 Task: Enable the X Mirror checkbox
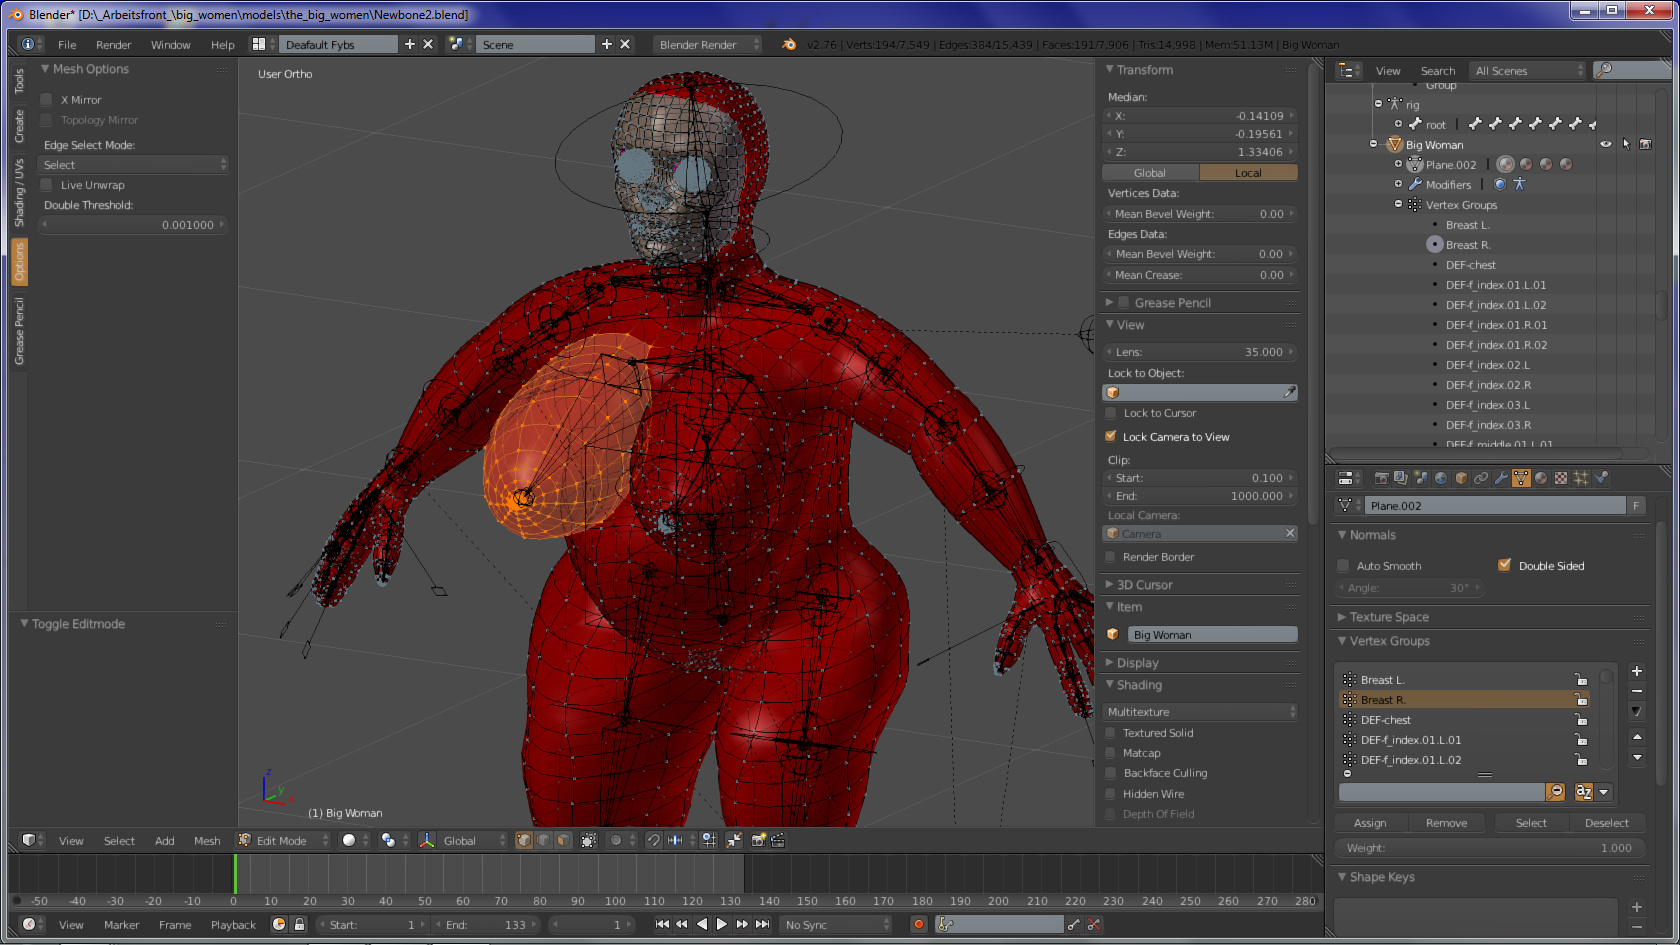pyautogui.click(x=46, y=99)
